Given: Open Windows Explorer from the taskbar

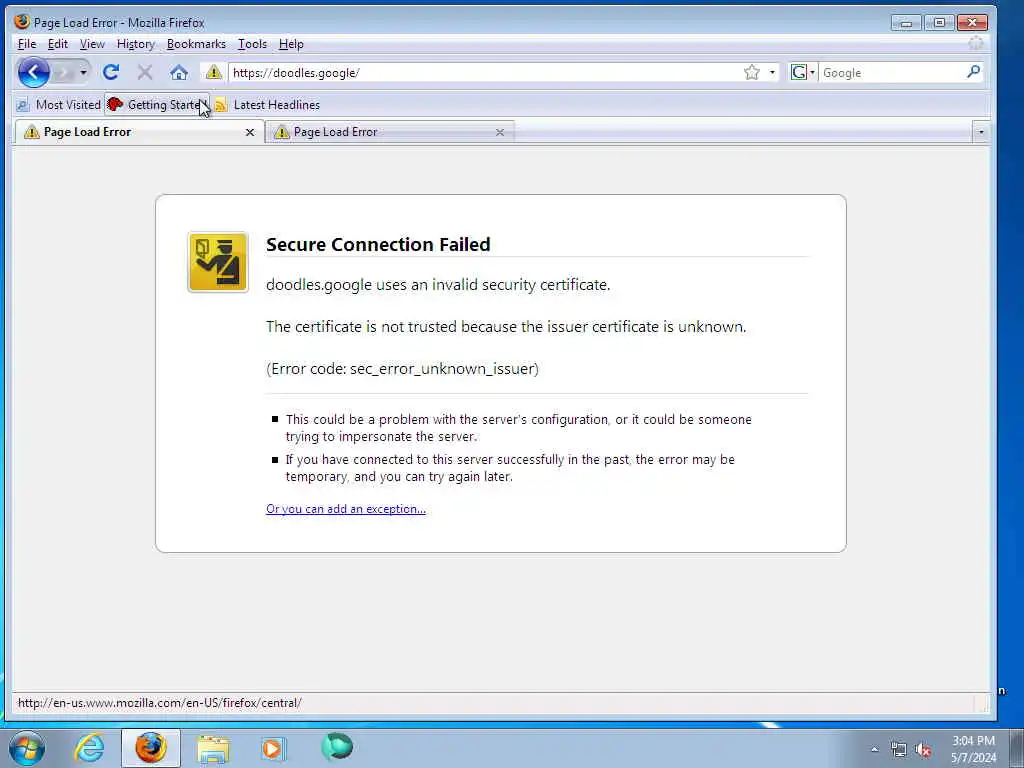Looking at the screenshot, I should tap(213, 748).
